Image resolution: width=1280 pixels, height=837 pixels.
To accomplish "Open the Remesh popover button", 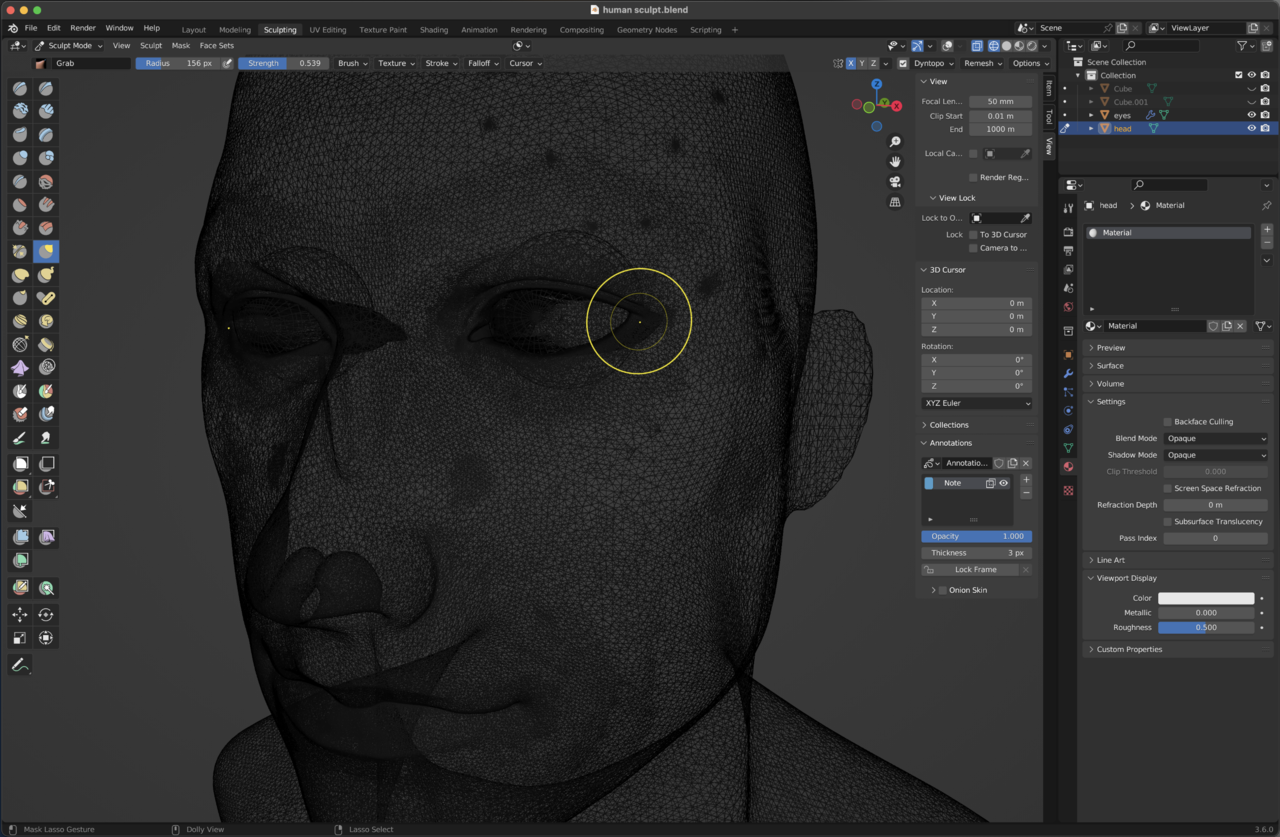I will [x=982, y=63].
